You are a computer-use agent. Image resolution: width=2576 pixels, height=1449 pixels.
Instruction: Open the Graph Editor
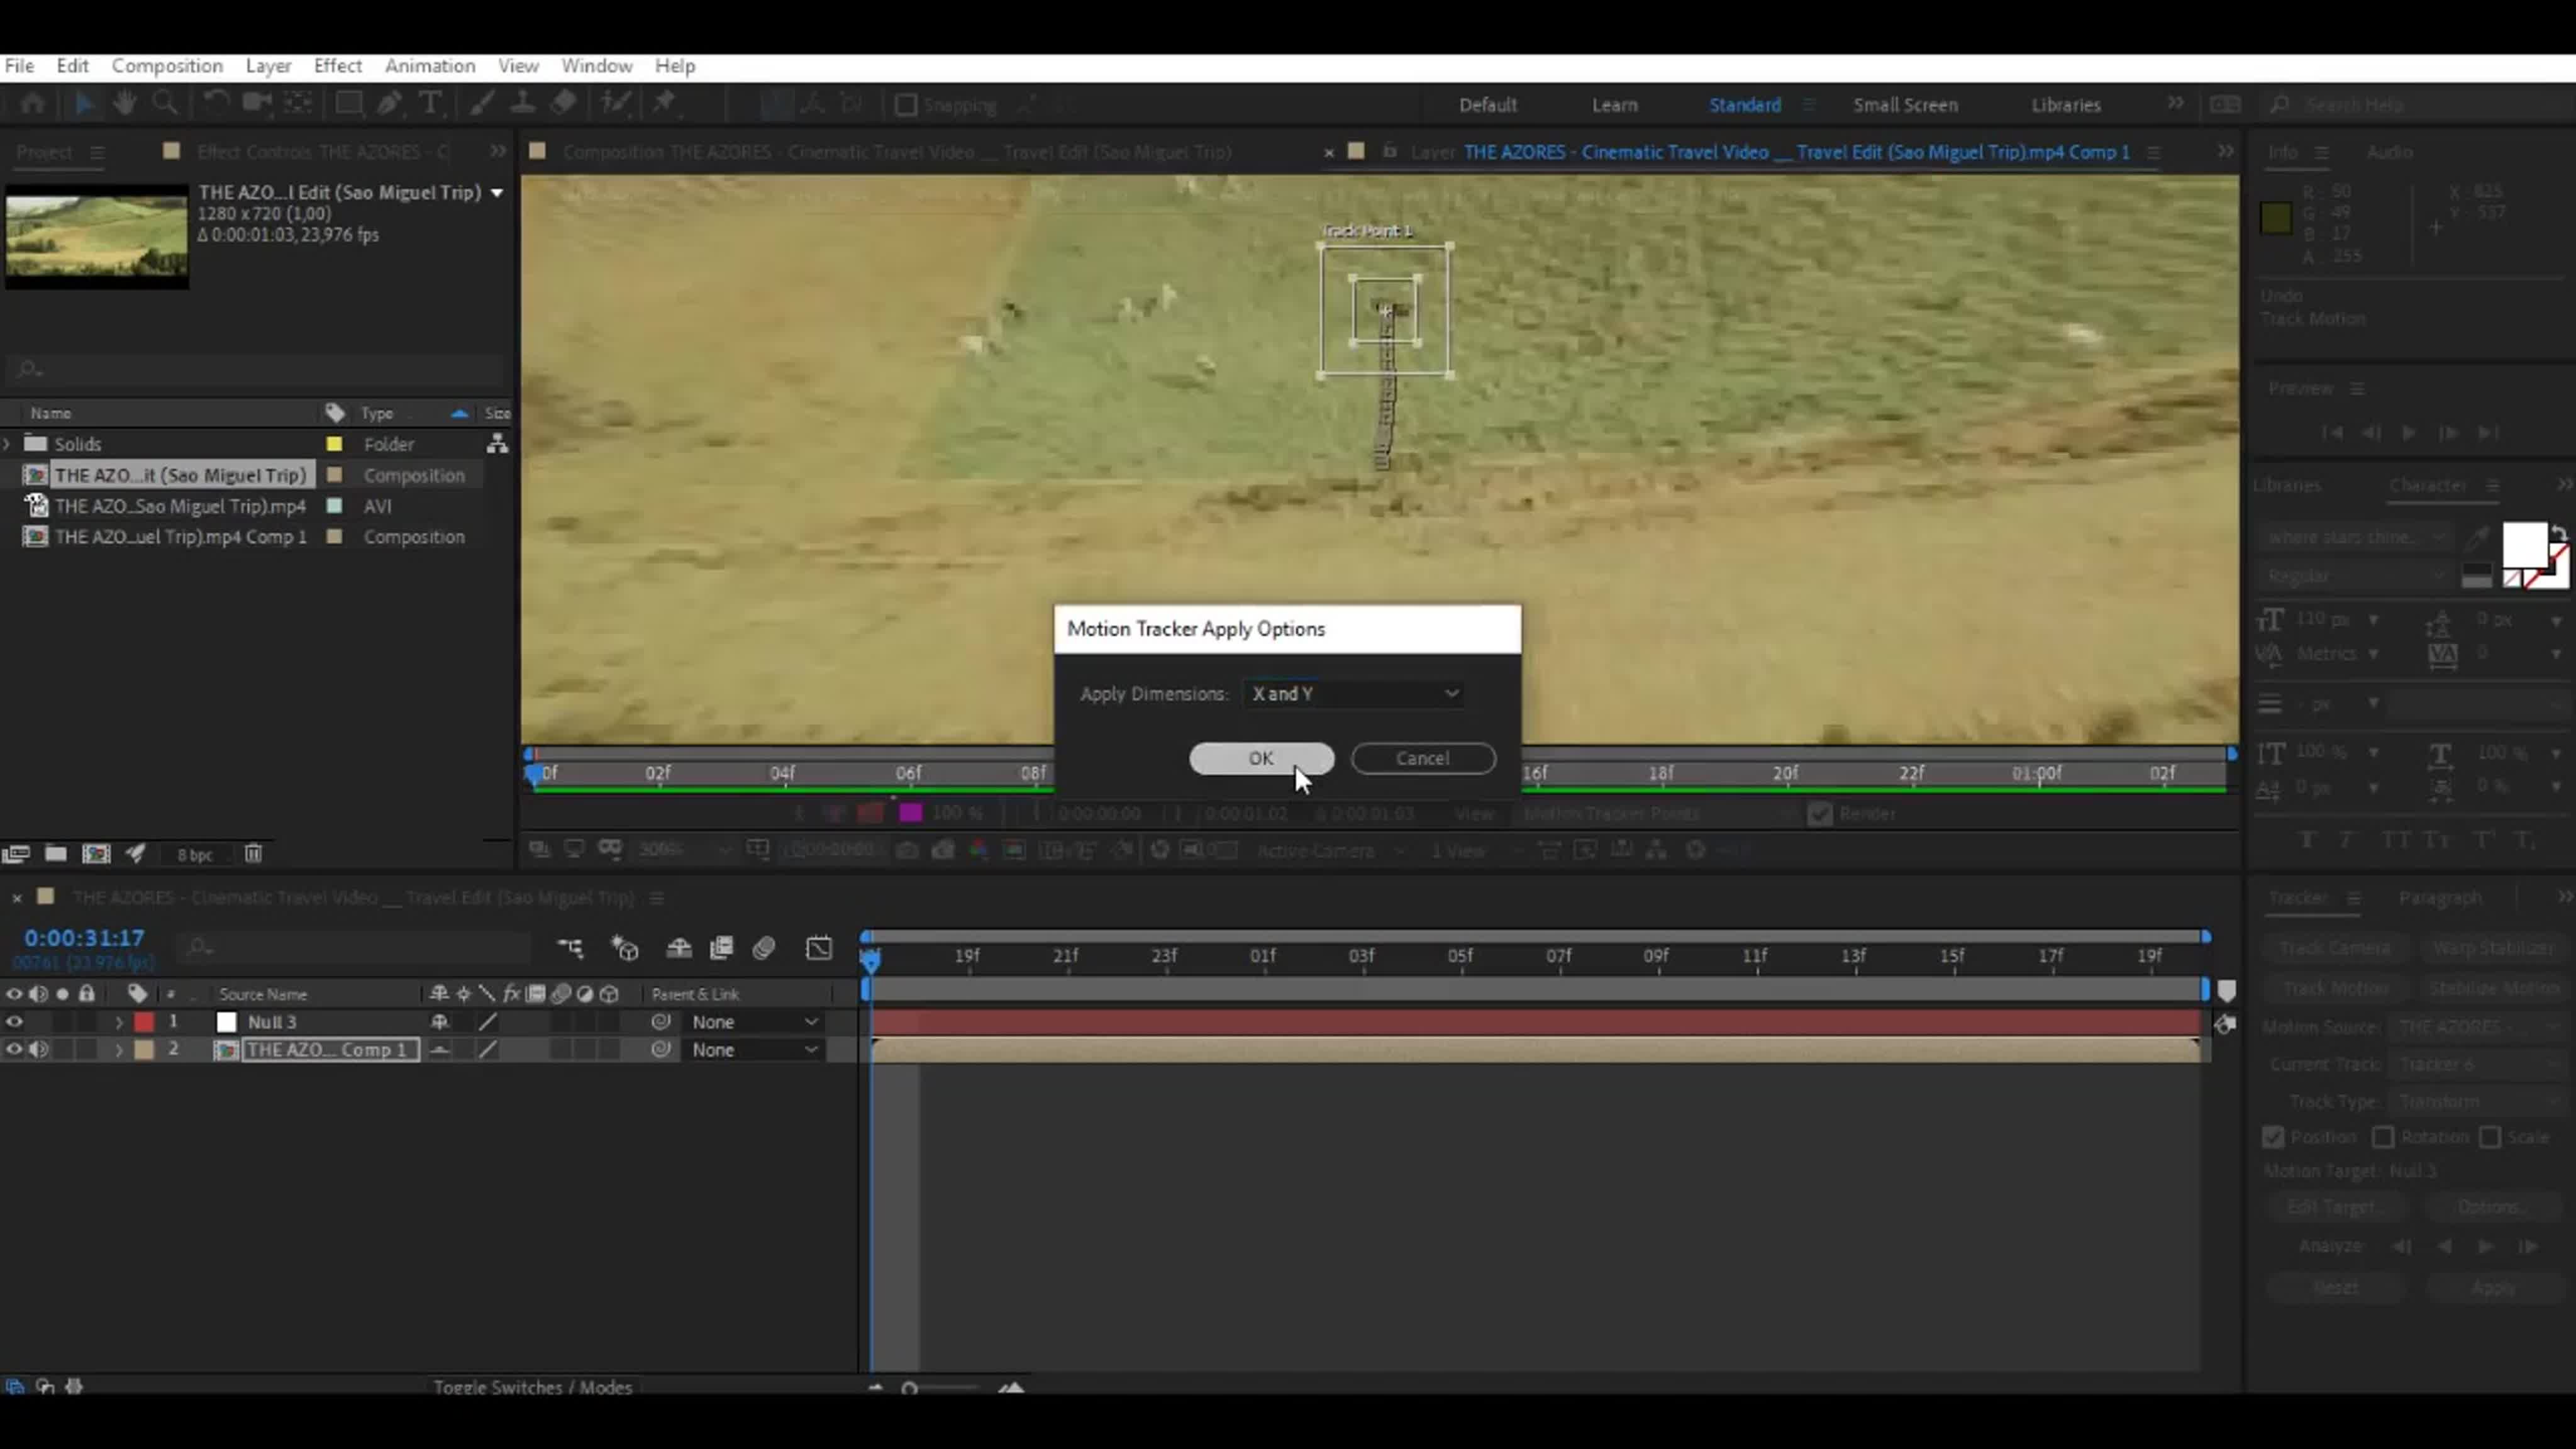[819, 947]
